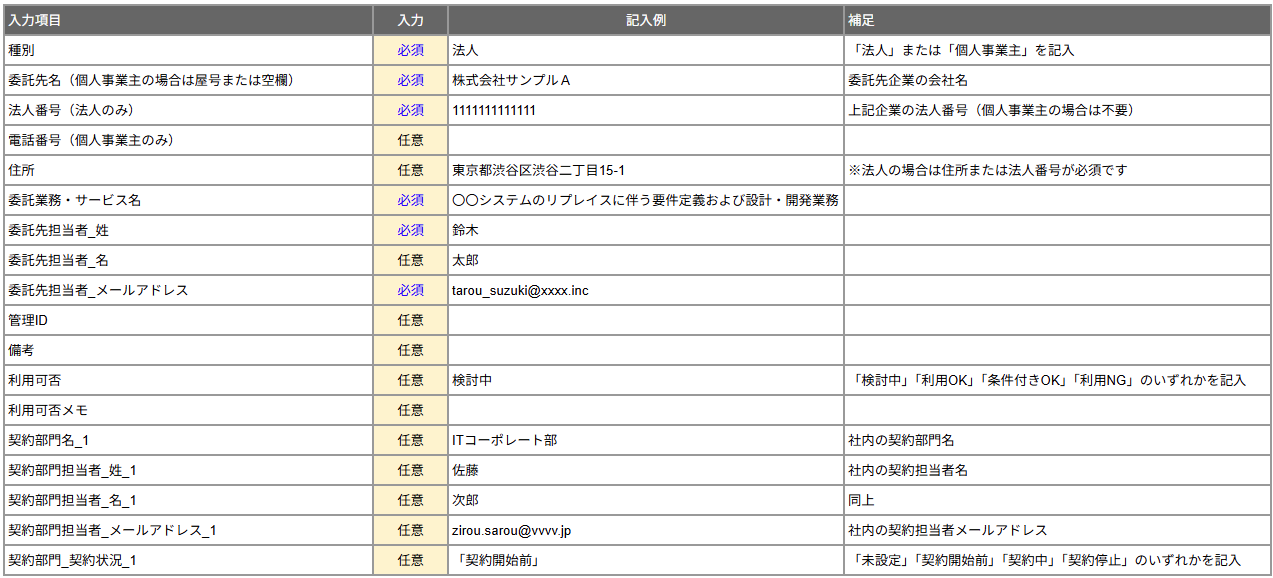
Task: Click the example given name 太郎
Action: click(x=465, y=260)
